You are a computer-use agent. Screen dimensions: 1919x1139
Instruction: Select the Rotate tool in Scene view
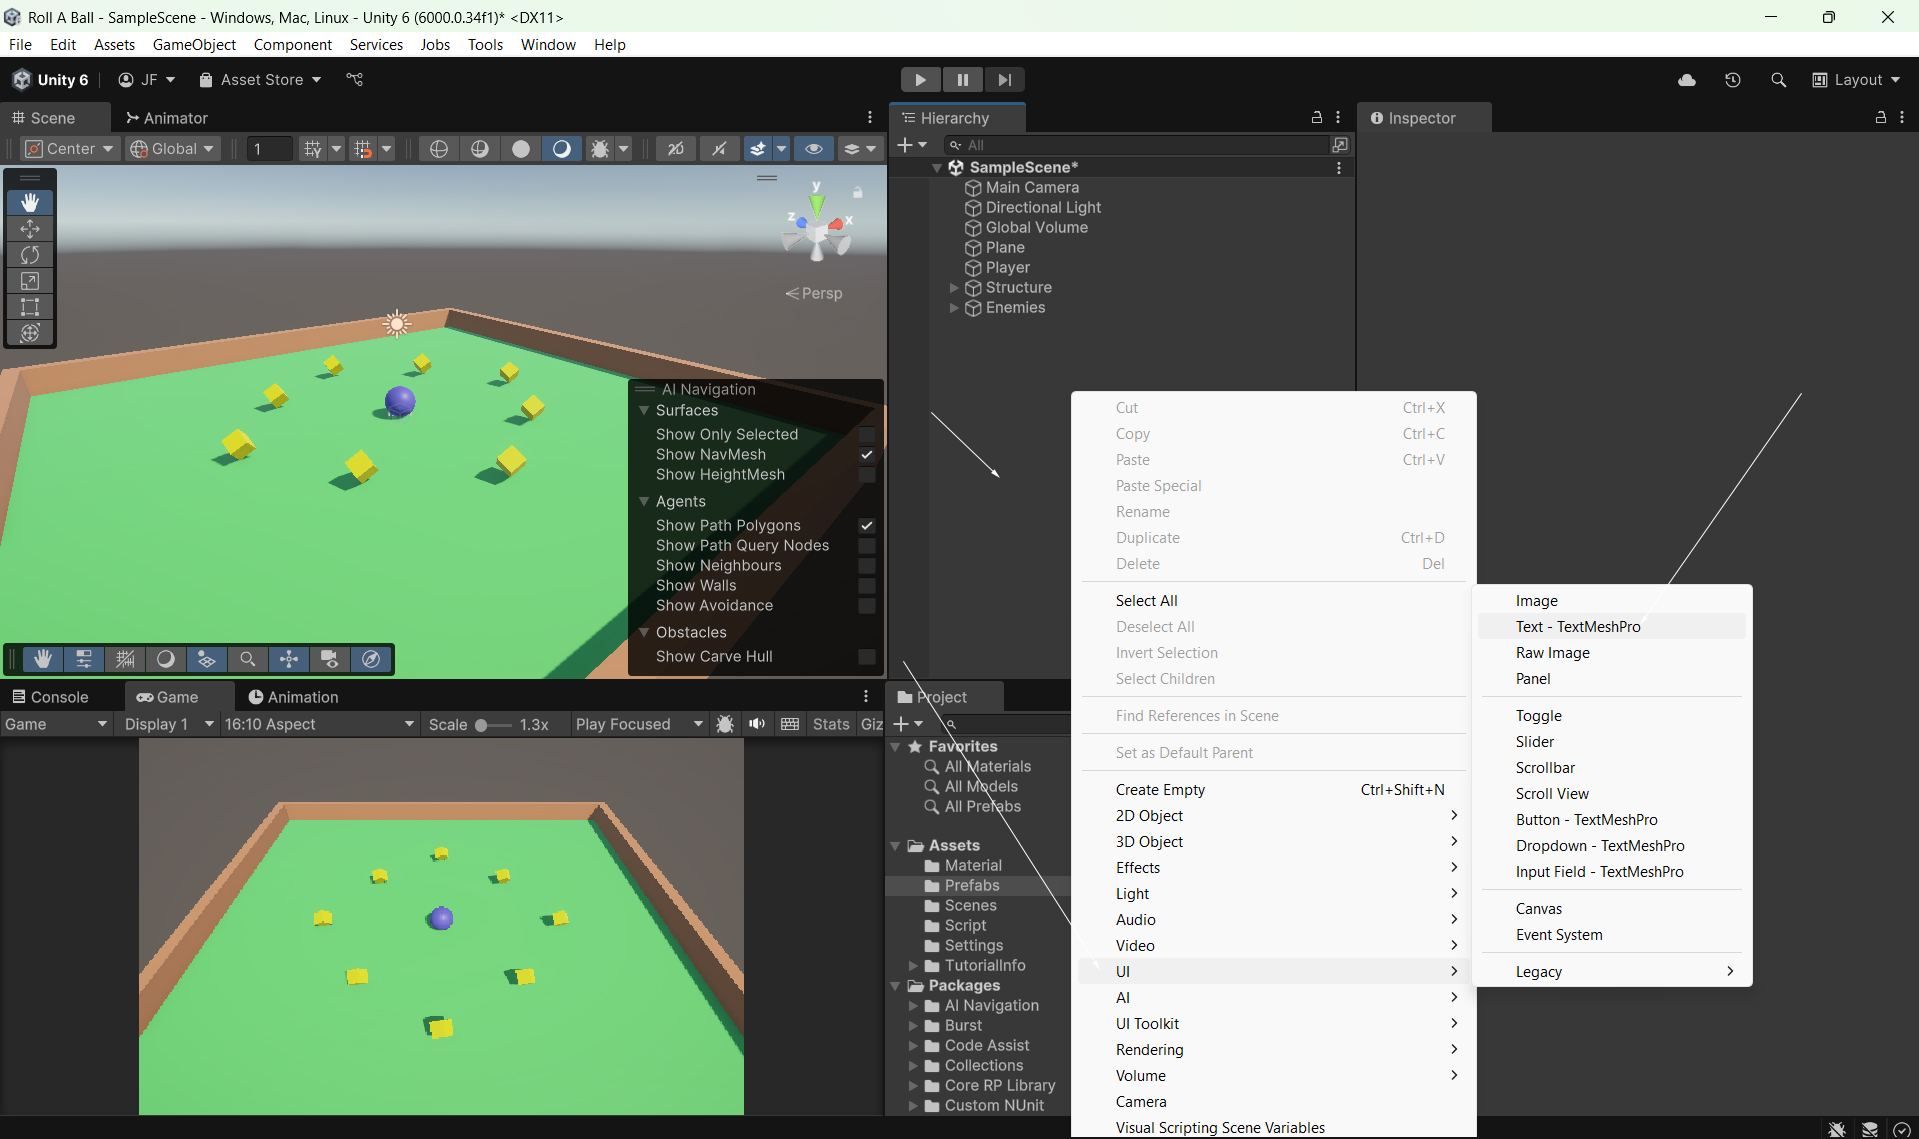[x=30, y=255]
